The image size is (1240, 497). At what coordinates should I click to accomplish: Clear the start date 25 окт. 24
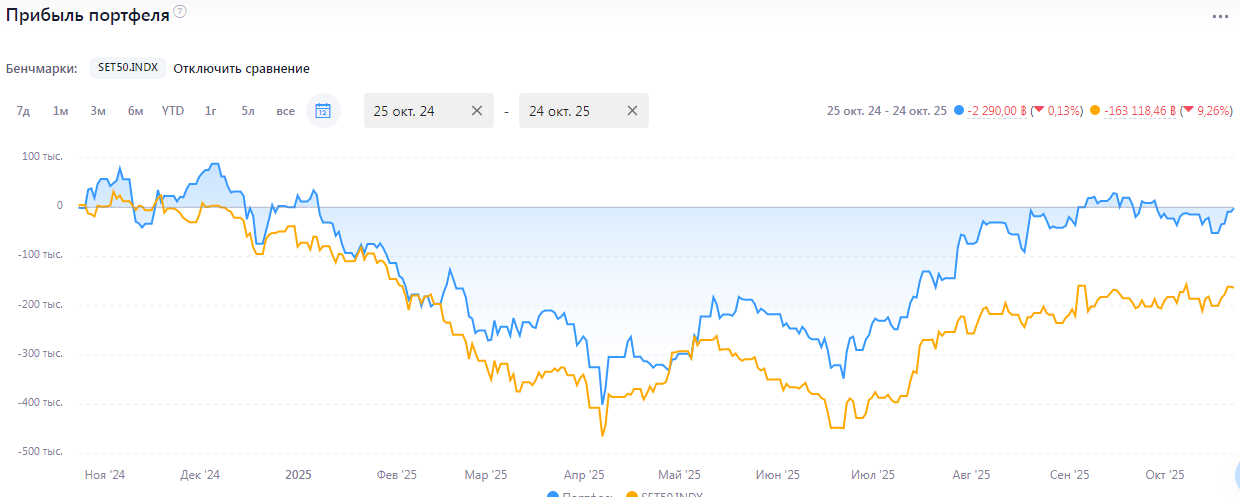[477, 111]
